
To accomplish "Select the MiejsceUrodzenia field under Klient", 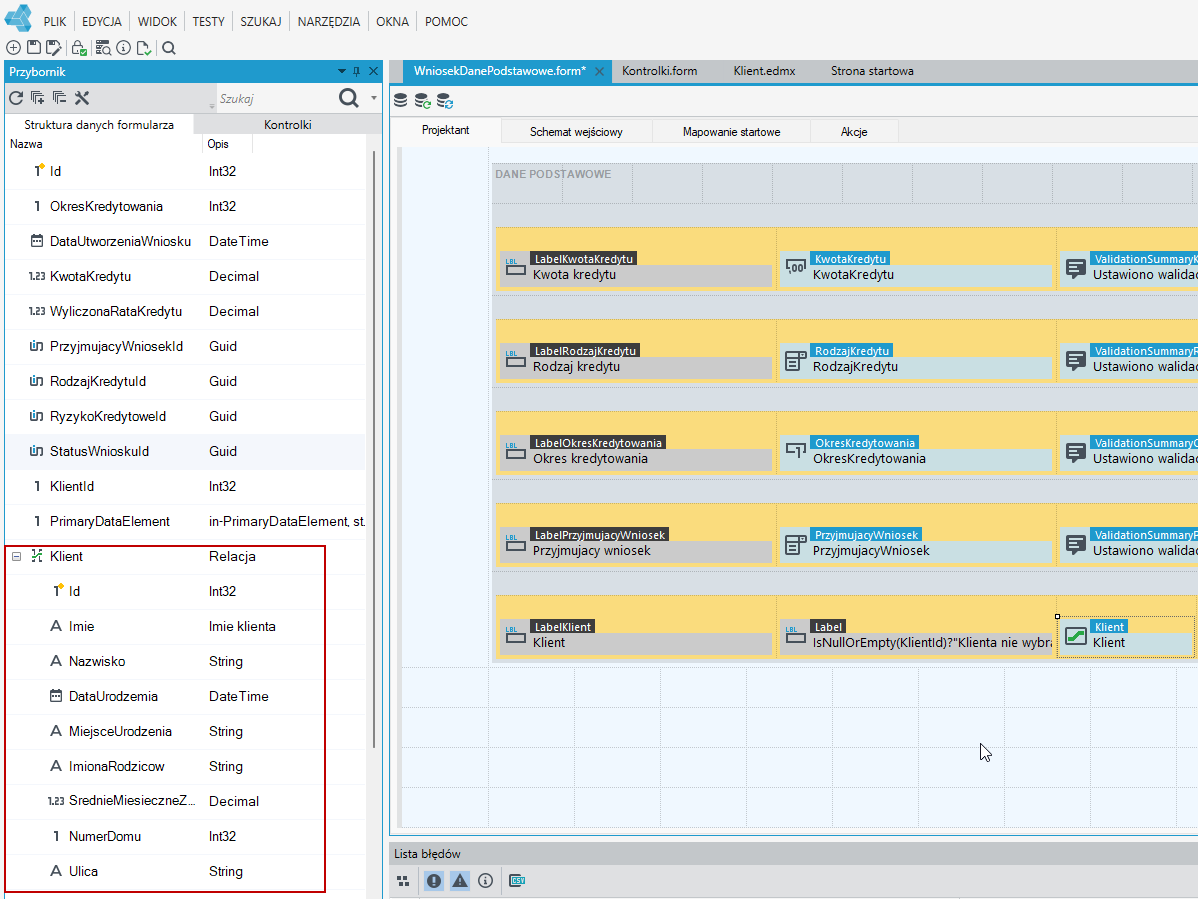I will (186, 732).
